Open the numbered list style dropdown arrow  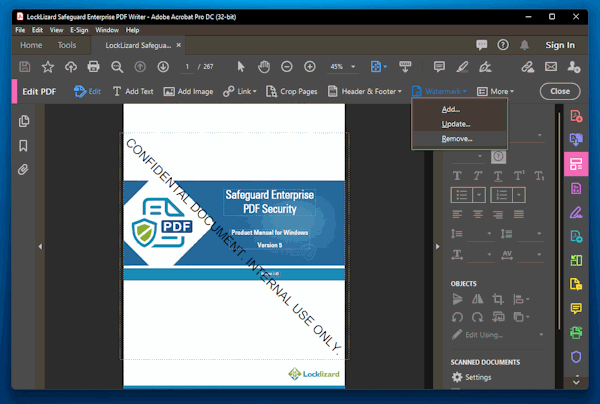pos(519,195)
